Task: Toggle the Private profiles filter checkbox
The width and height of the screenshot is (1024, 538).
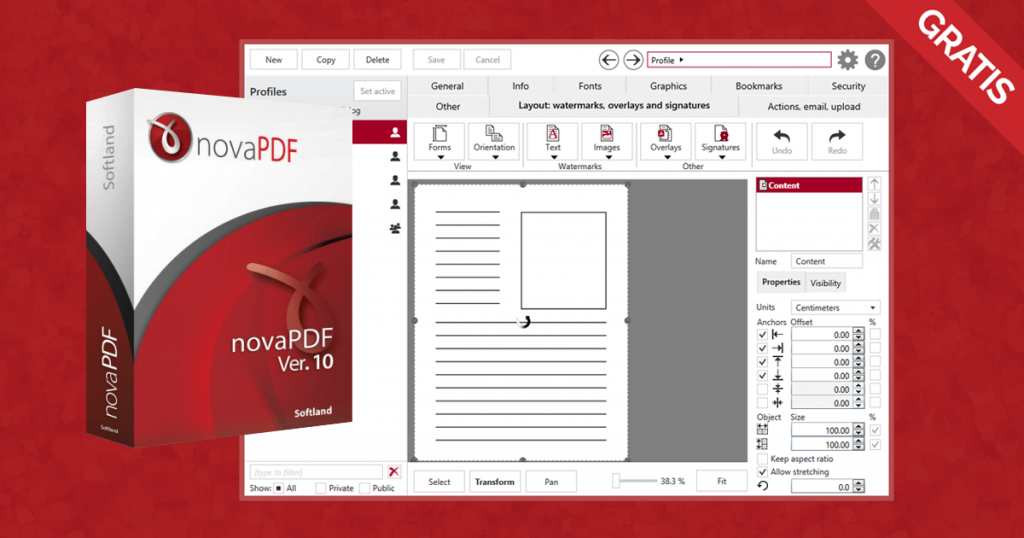Action: click(x=321, y=488)
